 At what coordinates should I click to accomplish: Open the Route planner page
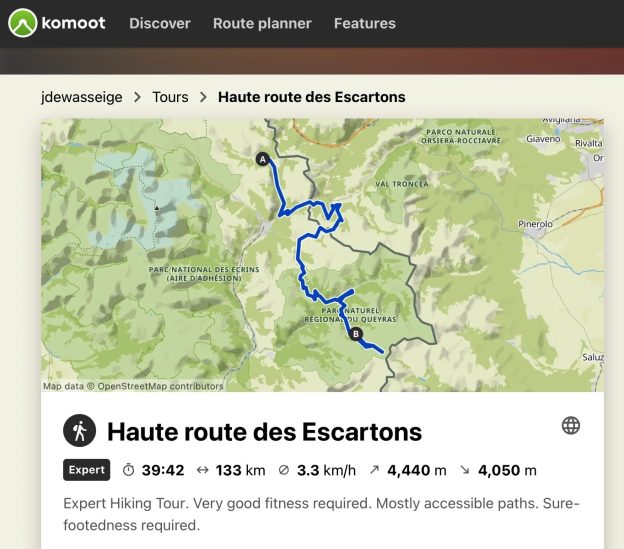point(262,23)
